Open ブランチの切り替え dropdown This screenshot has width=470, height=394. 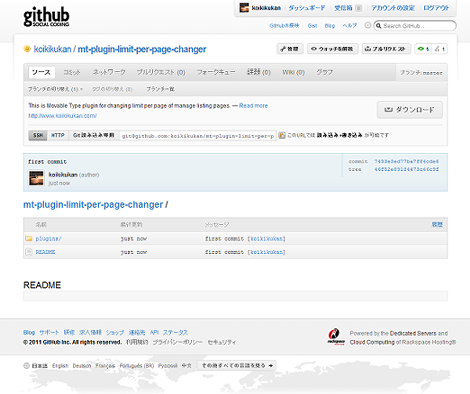tap(55, 89)
